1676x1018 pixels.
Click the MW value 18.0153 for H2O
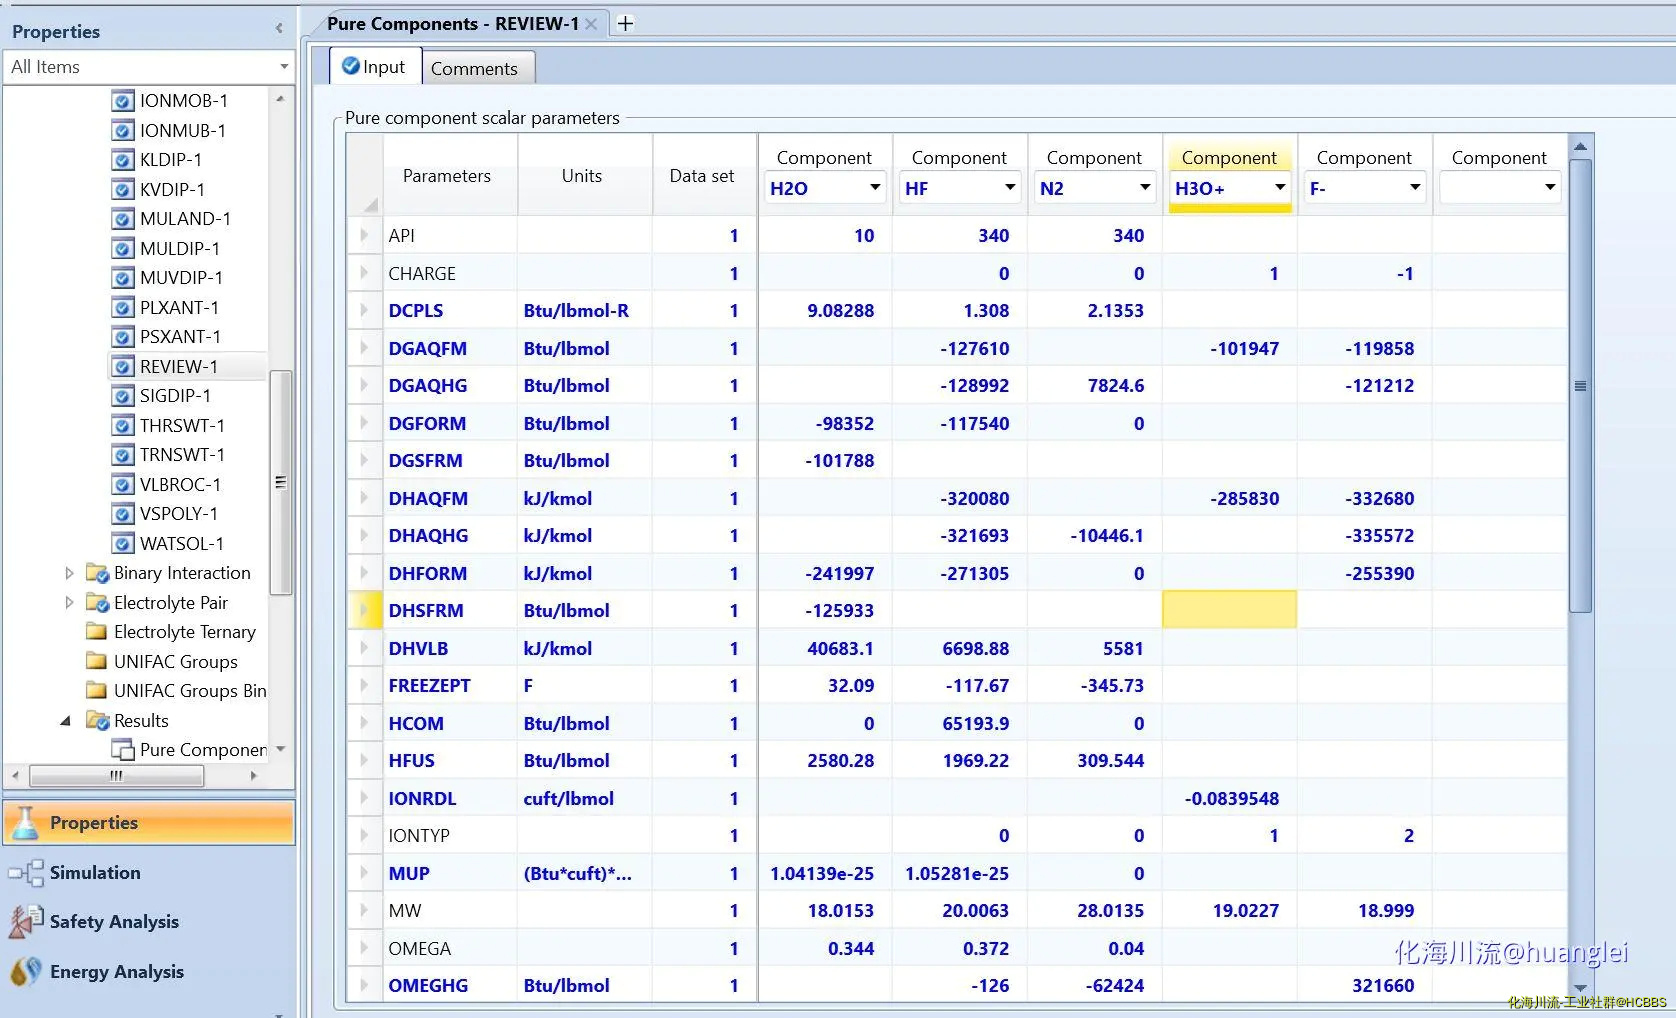point(840,911)
